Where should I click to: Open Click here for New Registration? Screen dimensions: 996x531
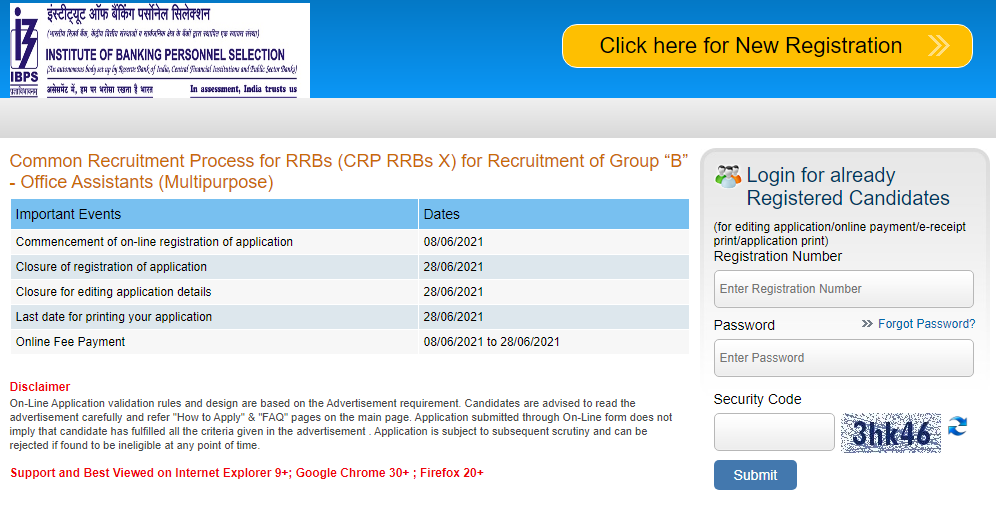[x=767, y=46]
